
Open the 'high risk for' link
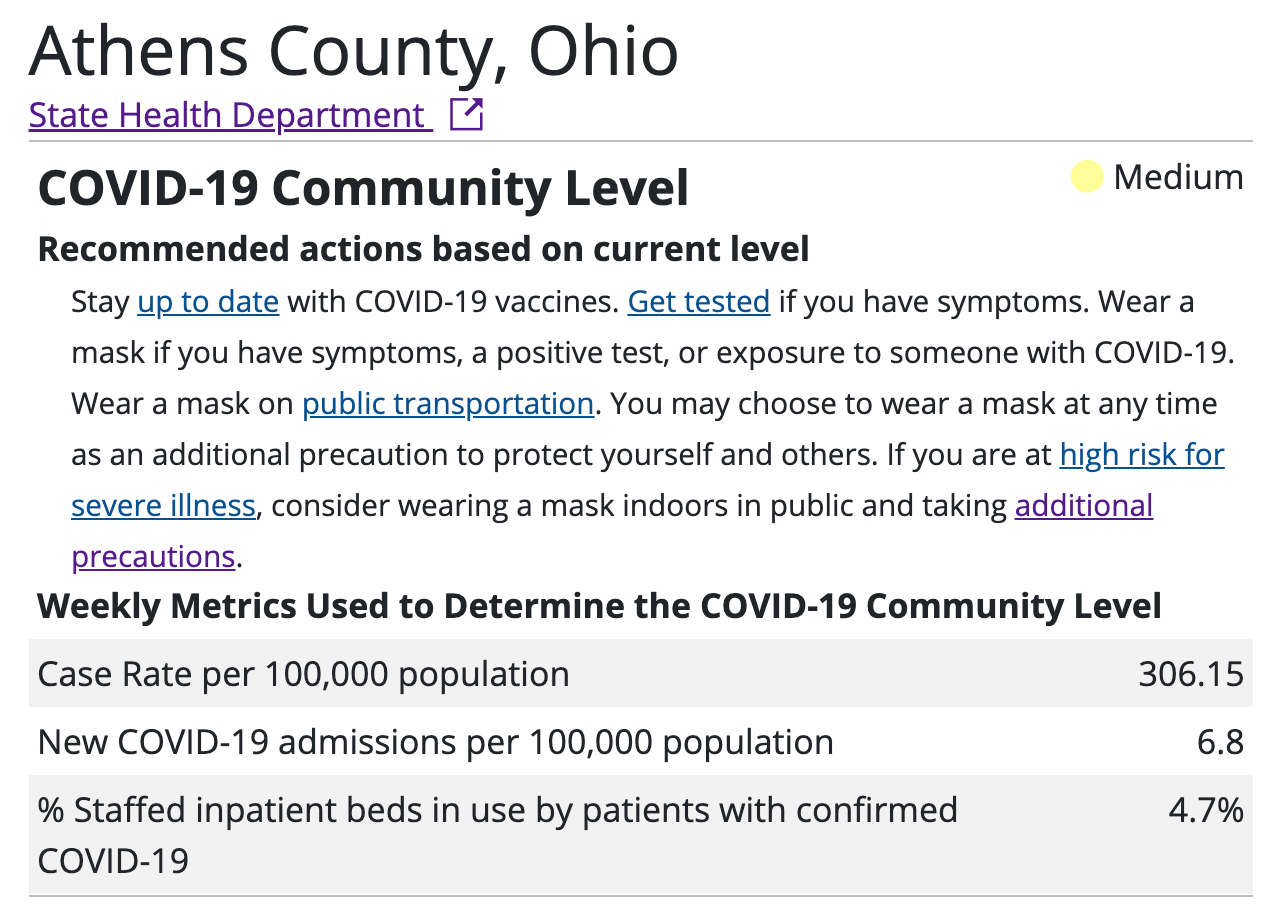1142,455
